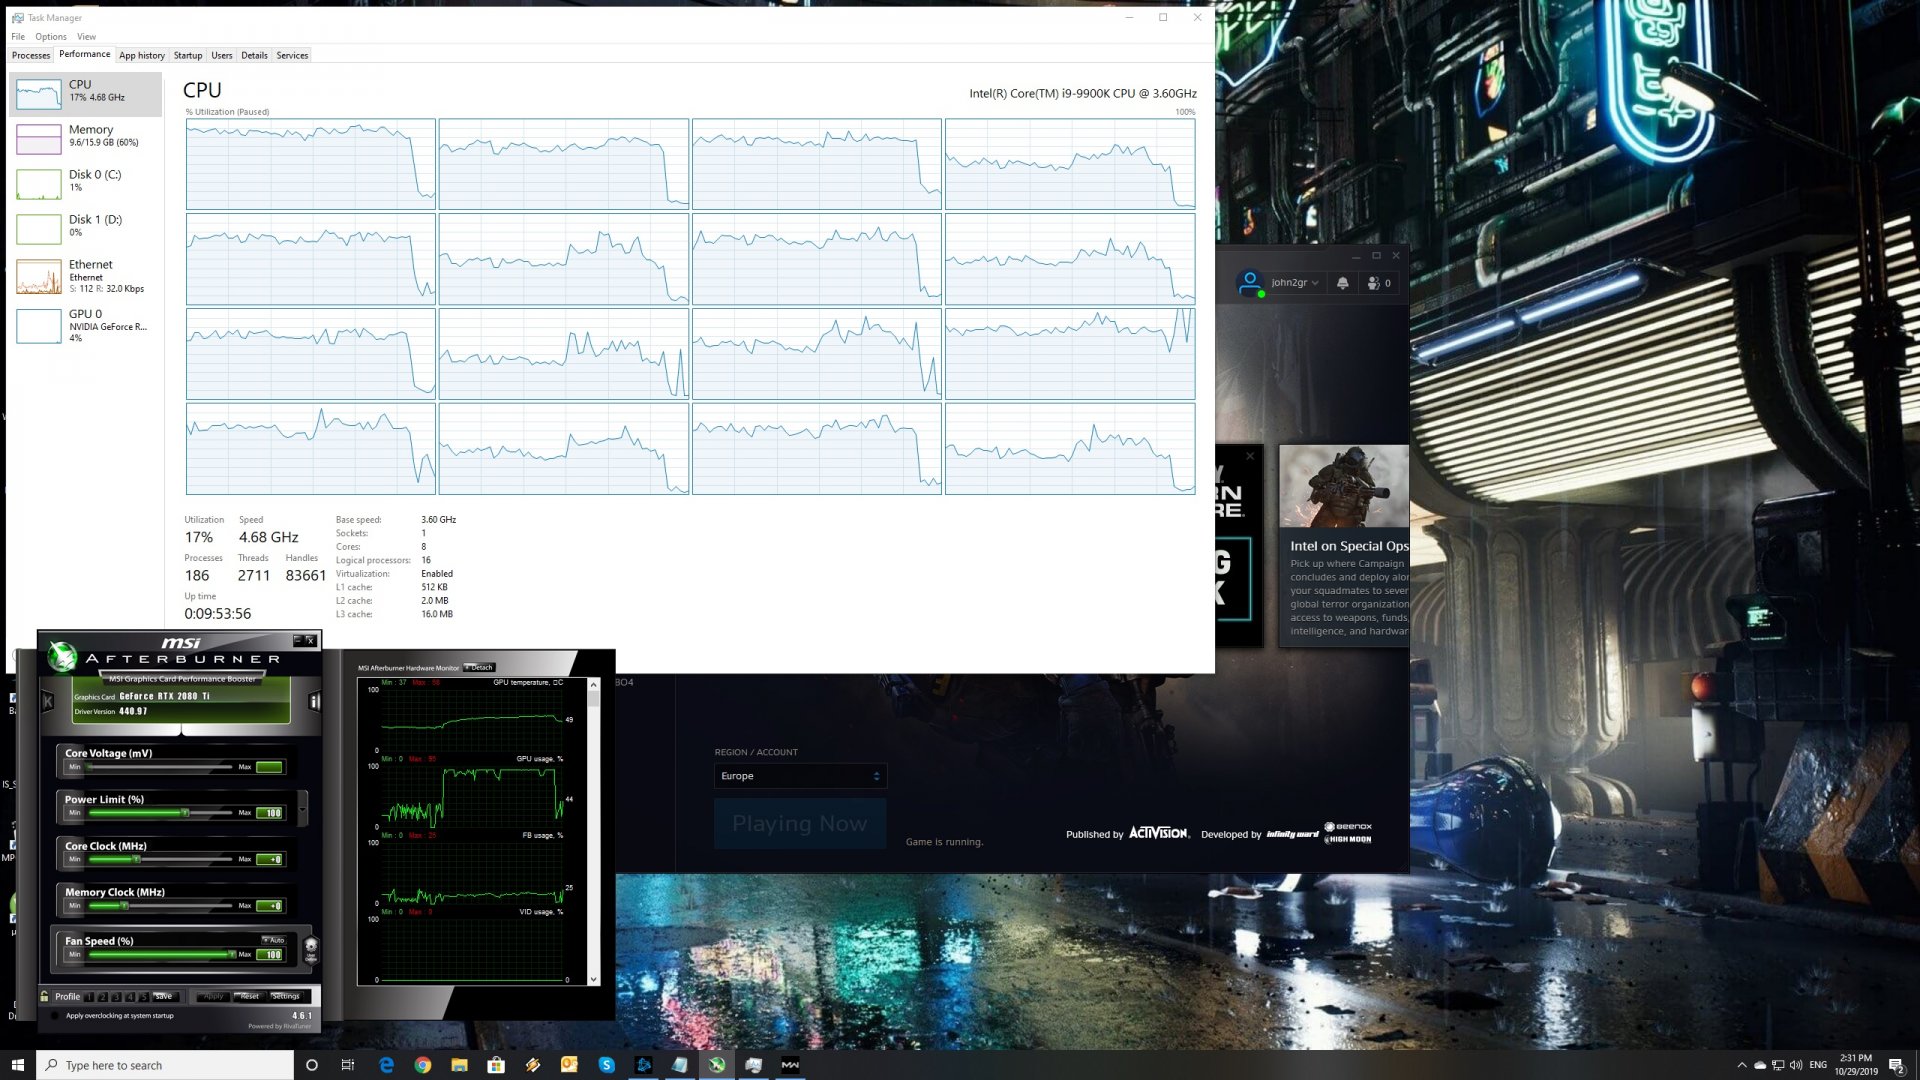
Task: Expand the john2gr account dropdown arrow
Action: coord(1315,283)
